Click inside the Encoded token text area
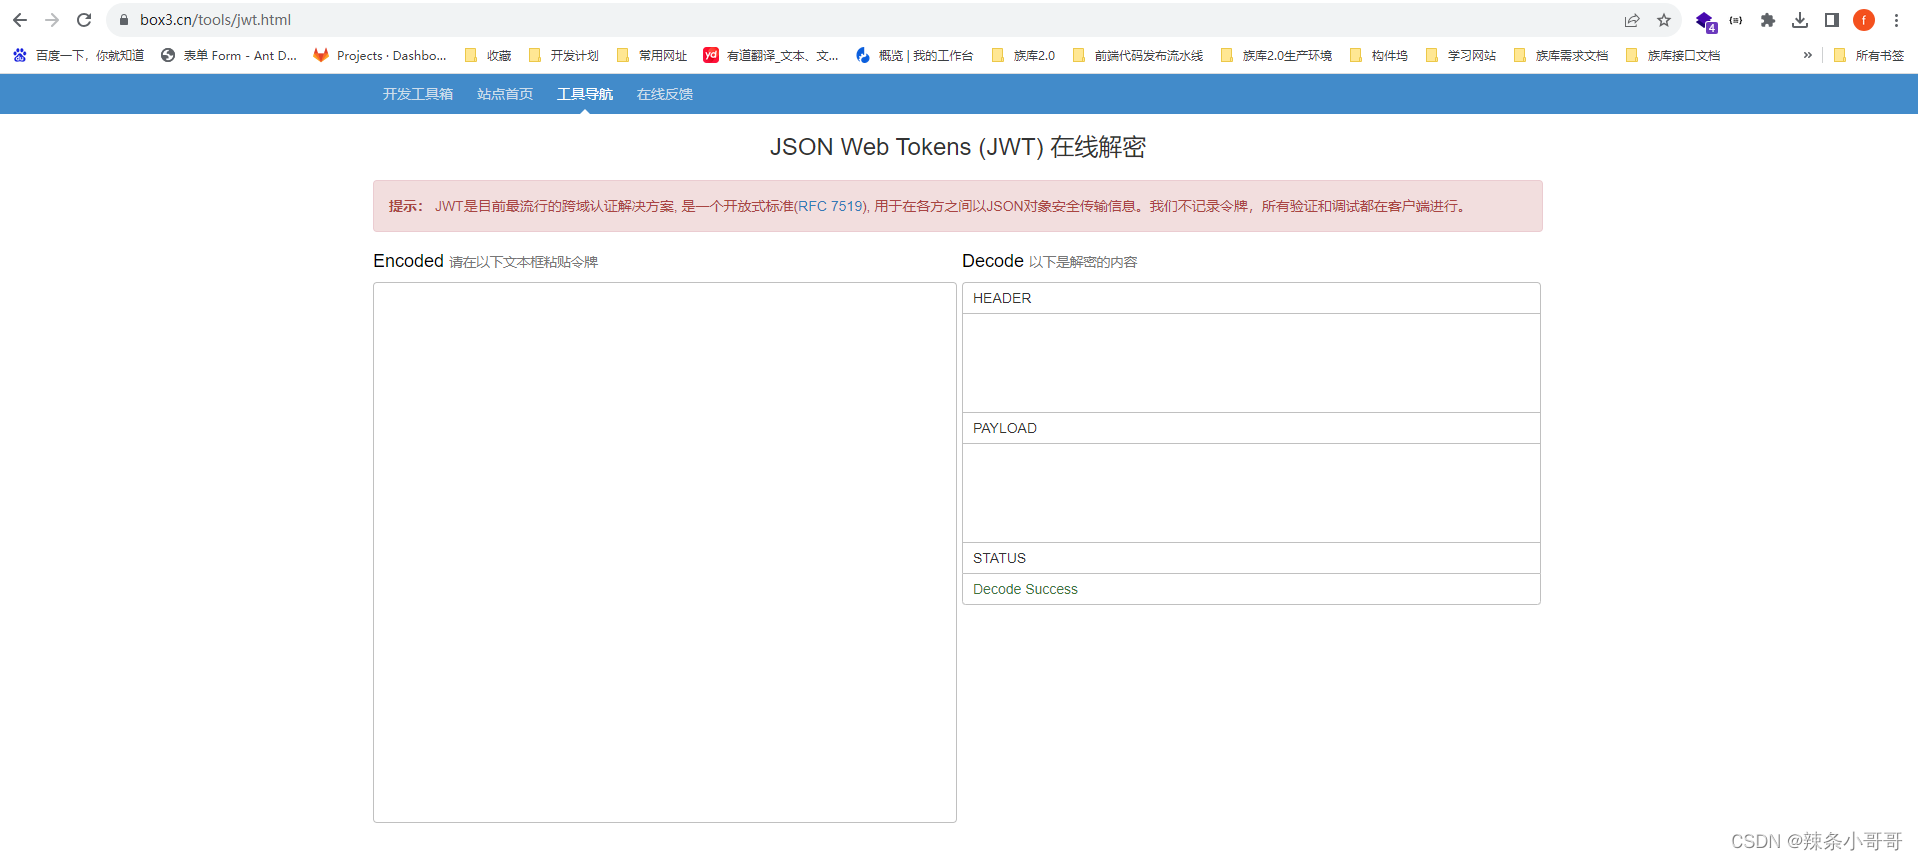The height and width of the screenshot is (860, 1918). (665, 552)
